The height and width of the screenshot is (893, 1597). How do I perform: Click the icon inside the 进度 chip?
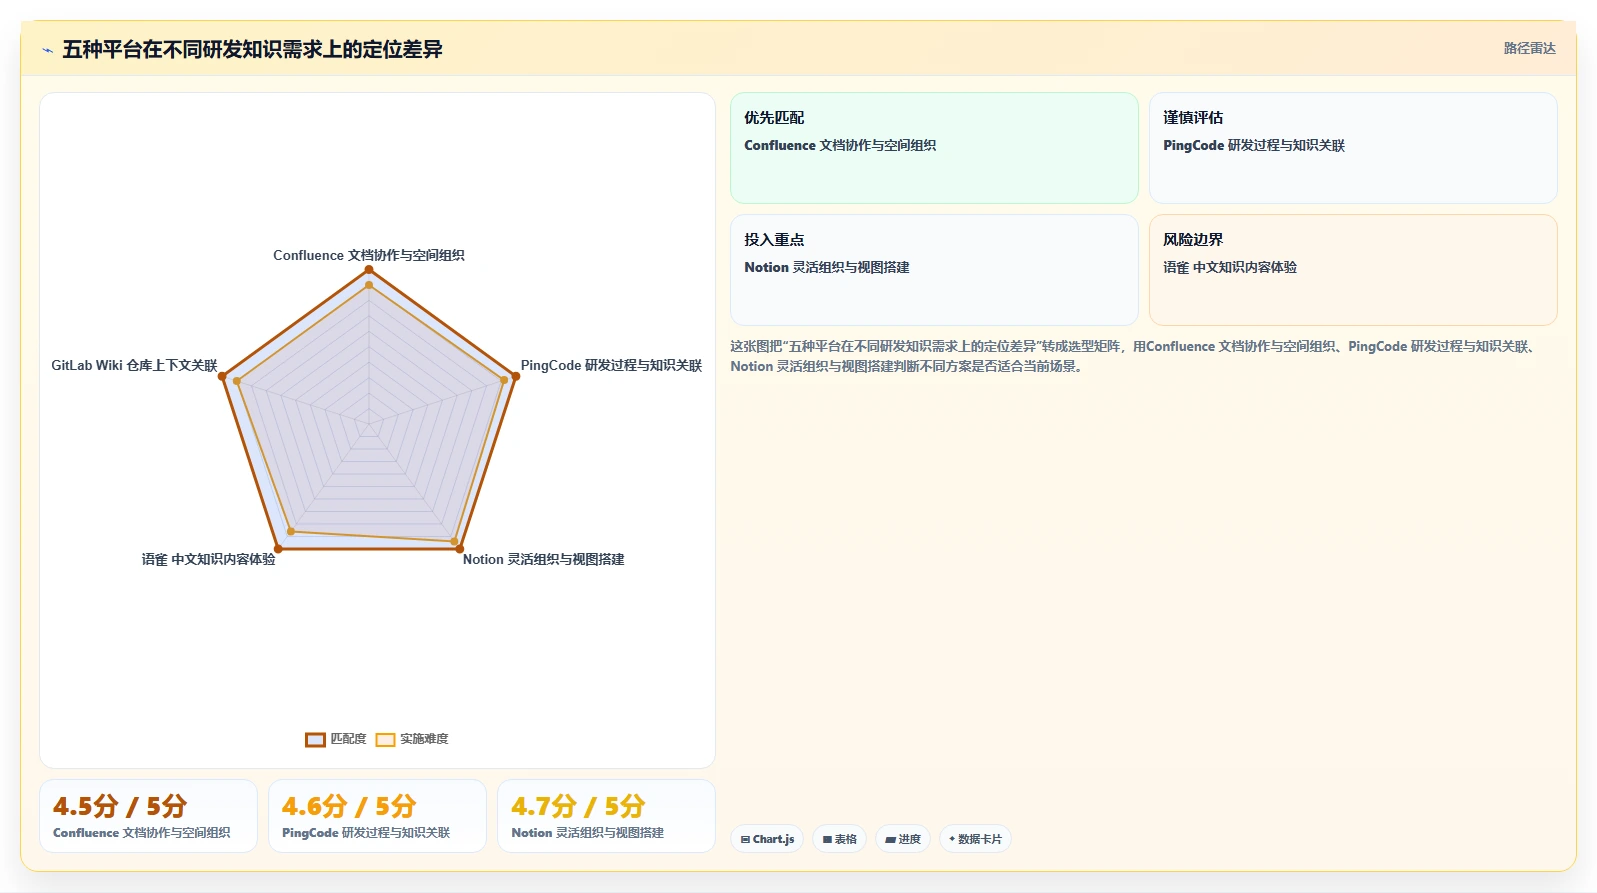tap(890, 840)
